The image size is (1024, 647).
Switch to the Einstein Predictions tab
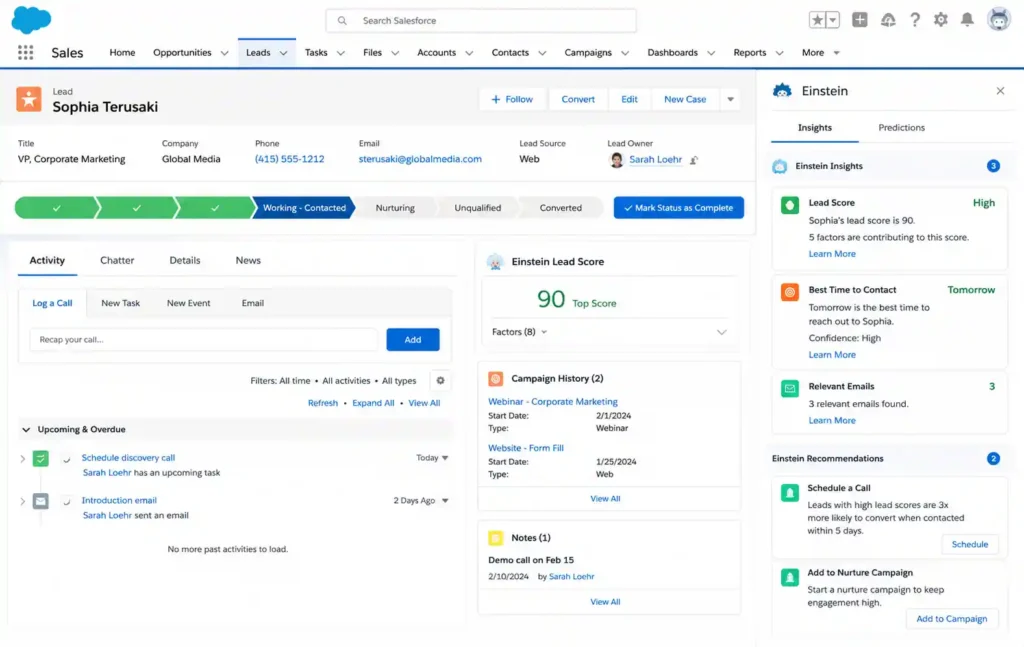[901, 127]
